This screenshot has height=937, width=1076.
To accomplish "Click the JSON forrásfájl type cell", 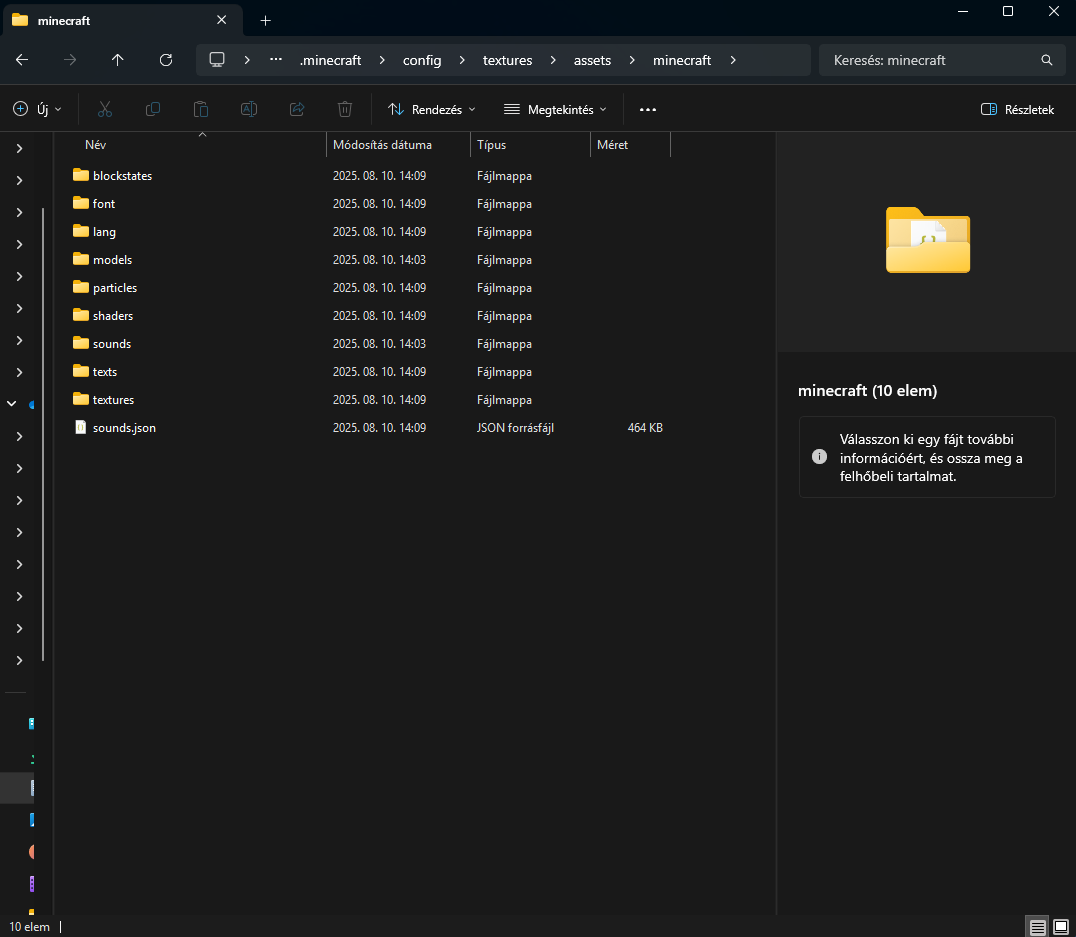I will coord(515,428).
